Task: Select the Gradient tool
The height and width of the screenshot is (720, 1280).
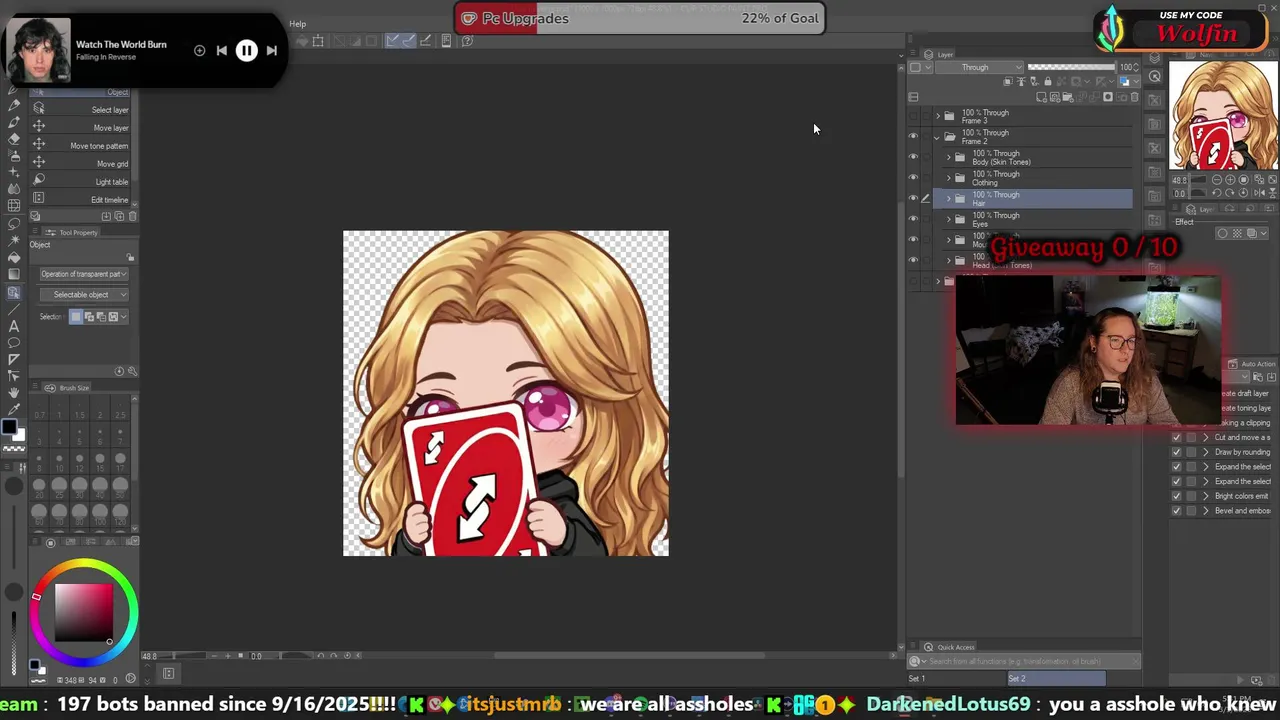Action: [x=14, y=274]
